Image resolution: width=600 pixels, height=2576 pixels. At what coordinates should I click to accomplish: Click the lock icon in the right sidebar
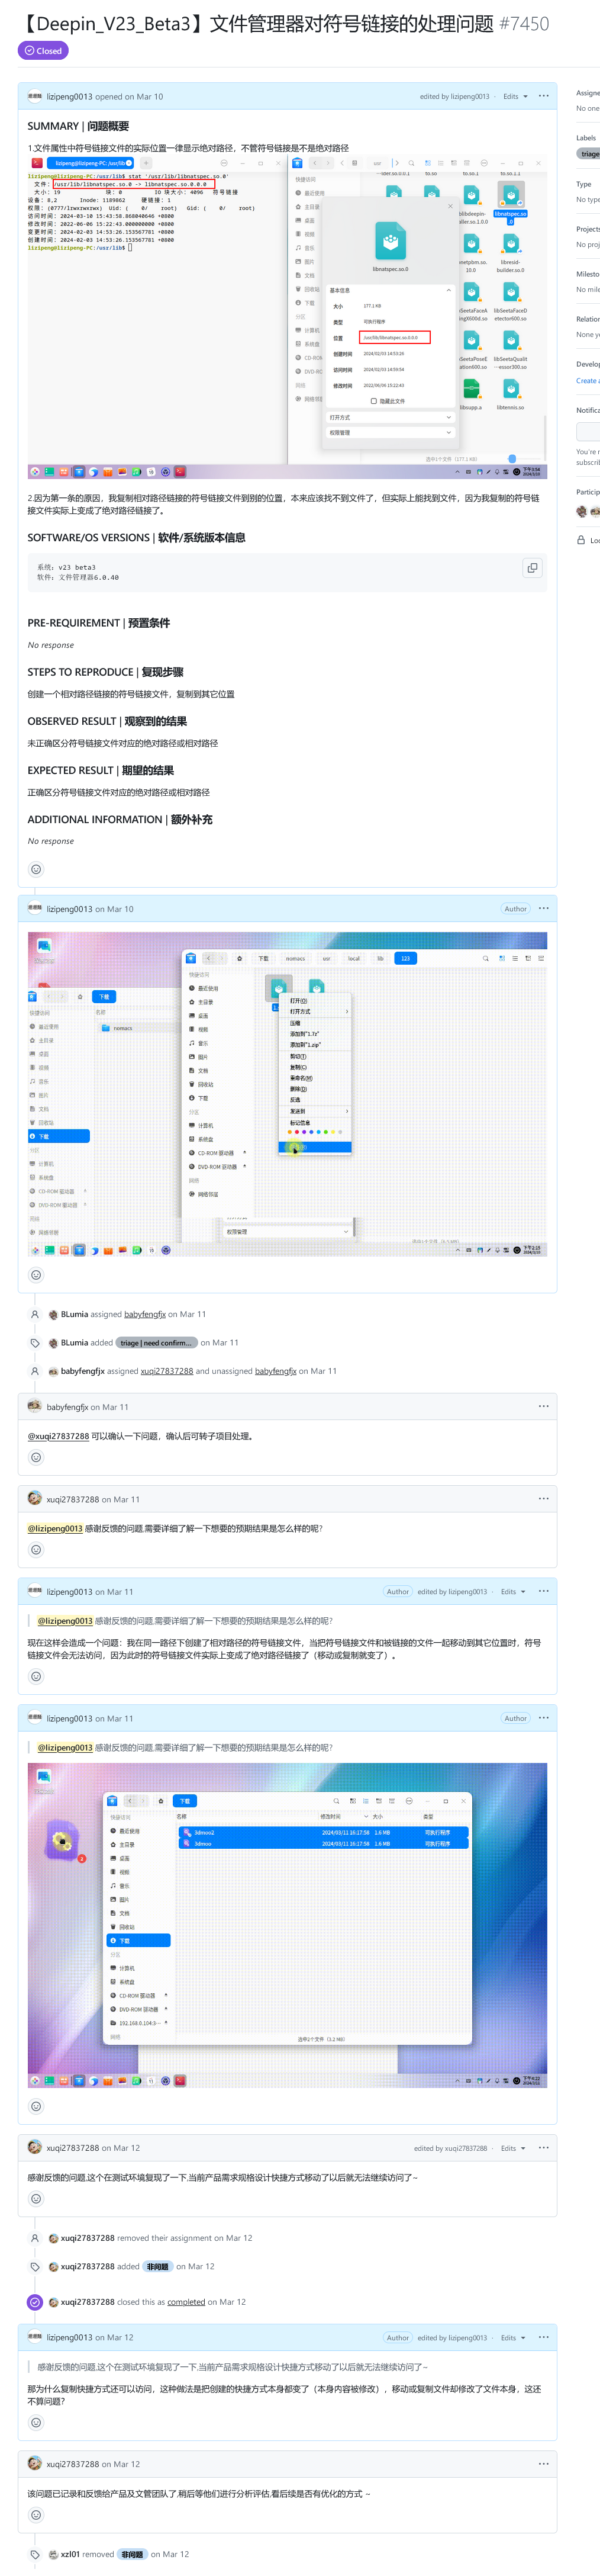pos(581,540)
